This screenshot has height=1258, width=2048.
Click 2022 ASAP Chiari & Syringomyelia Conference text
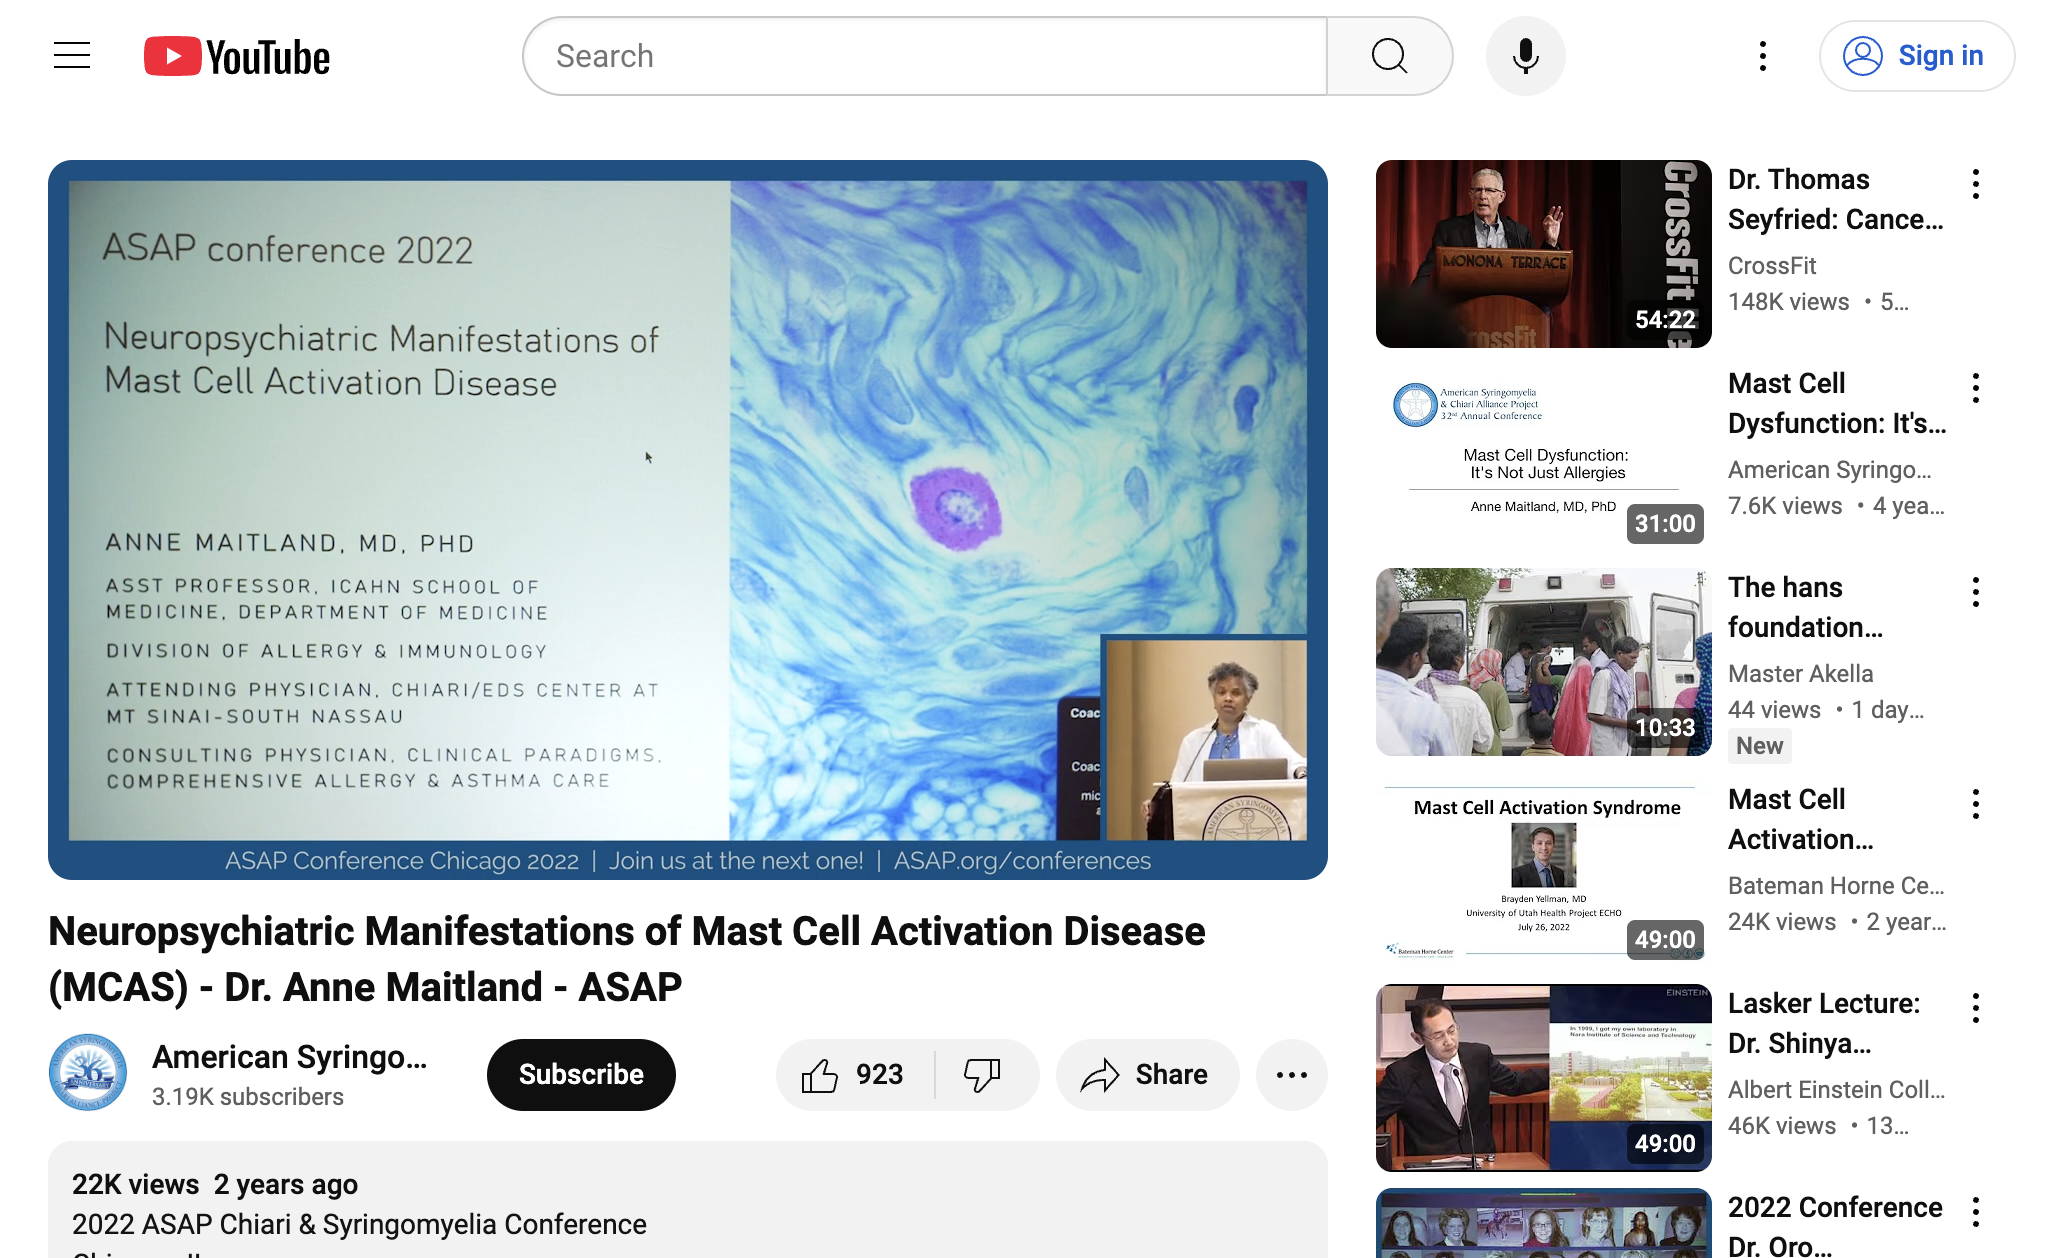click(359, 1225)
